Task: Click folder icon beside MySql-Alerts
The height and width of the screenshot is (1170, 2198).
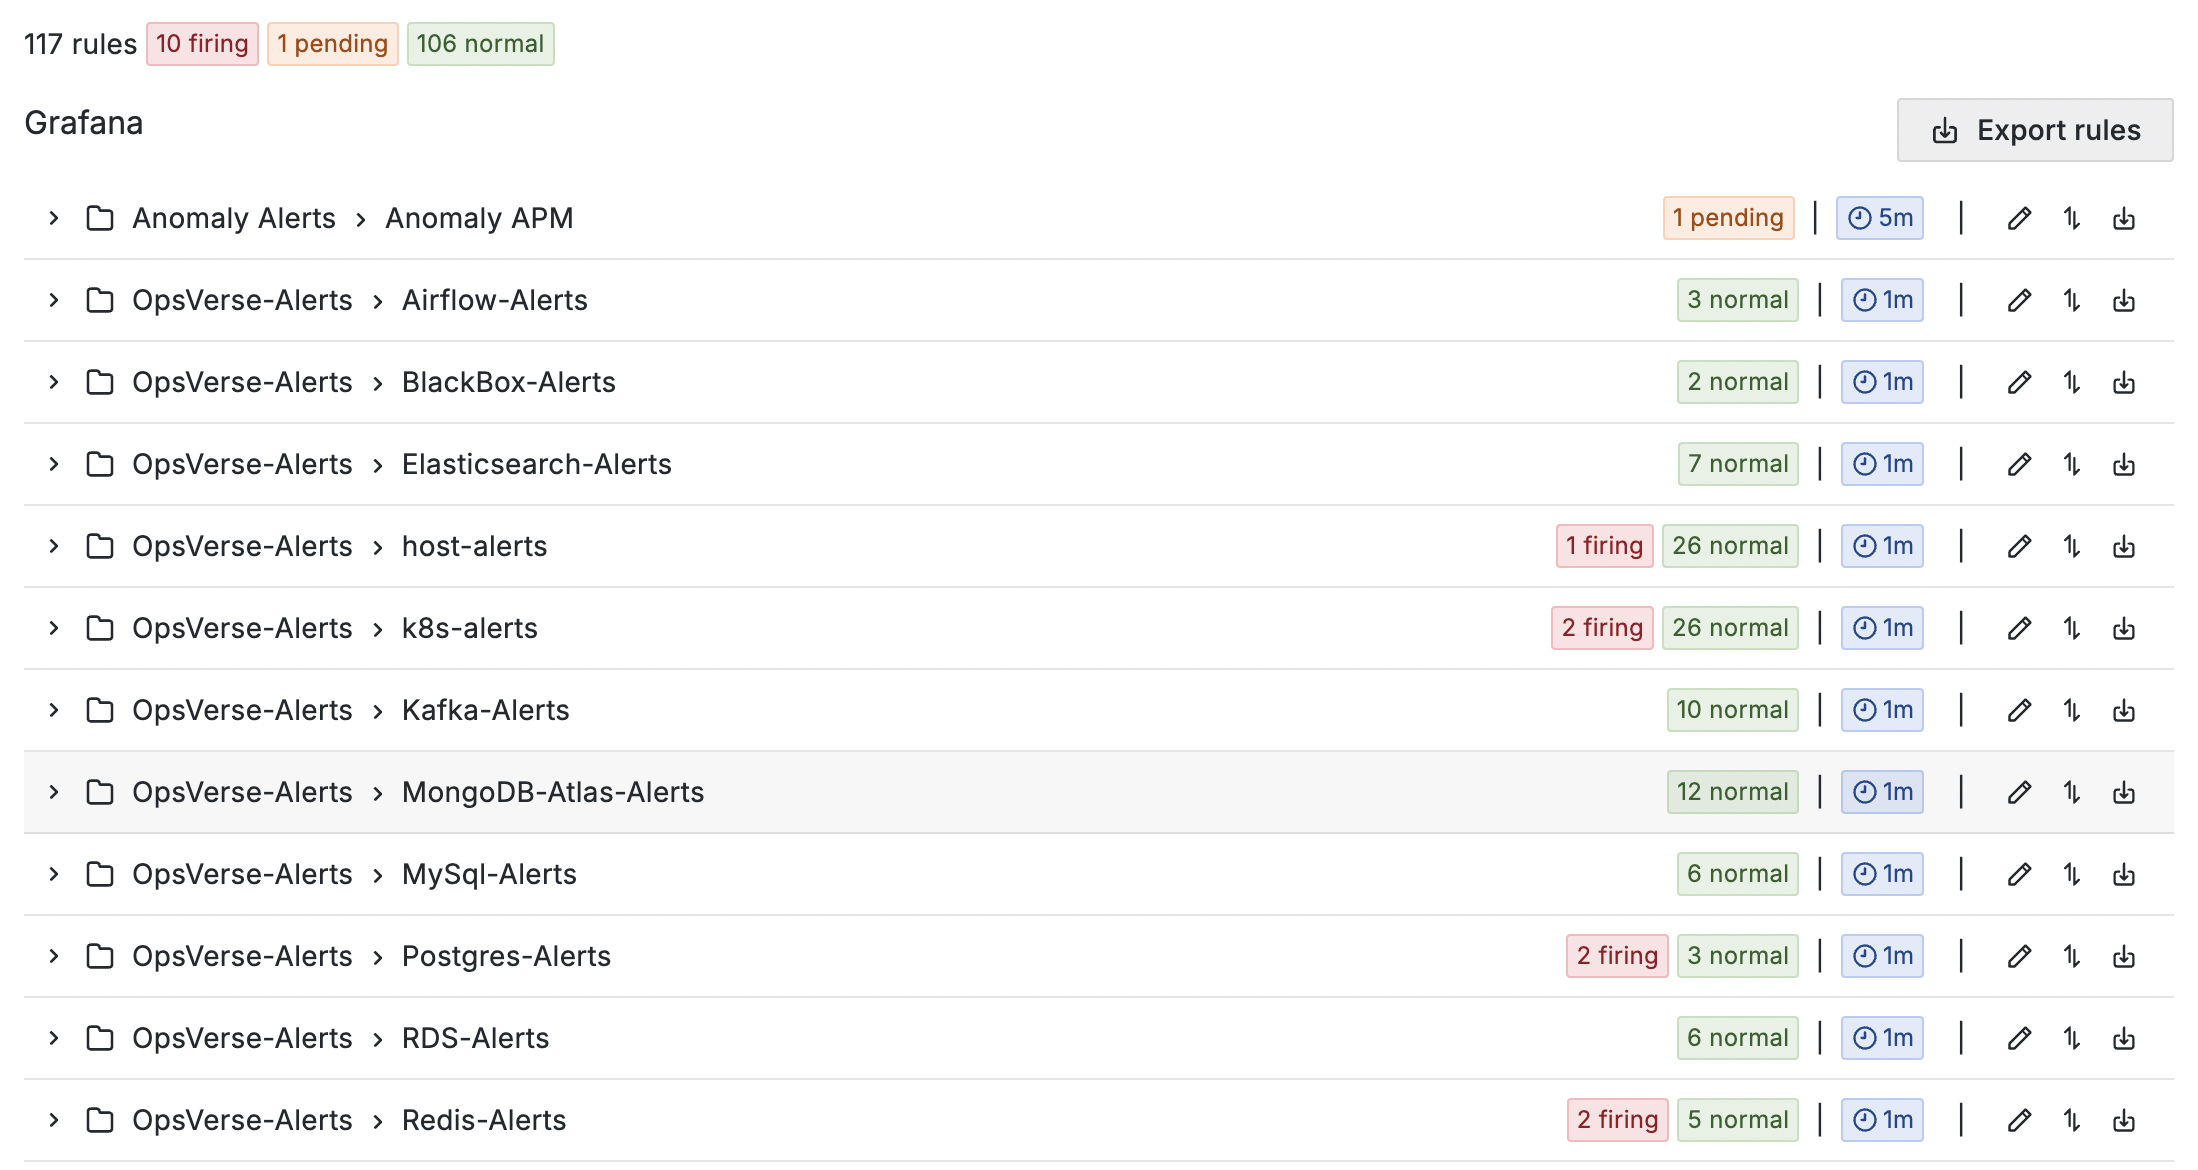Action: point(100,874)
